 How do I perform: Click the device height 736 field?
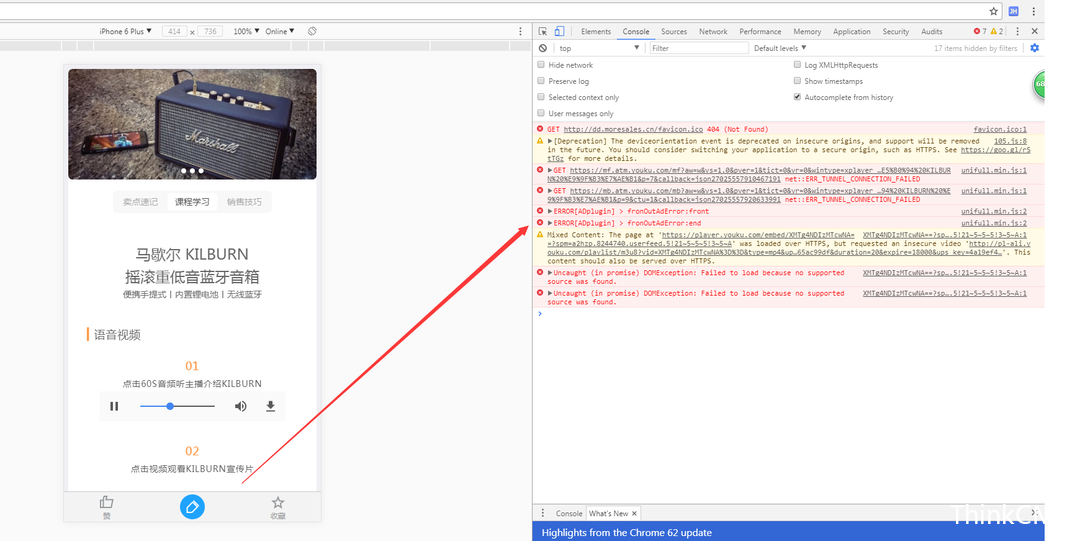point(210,31)
